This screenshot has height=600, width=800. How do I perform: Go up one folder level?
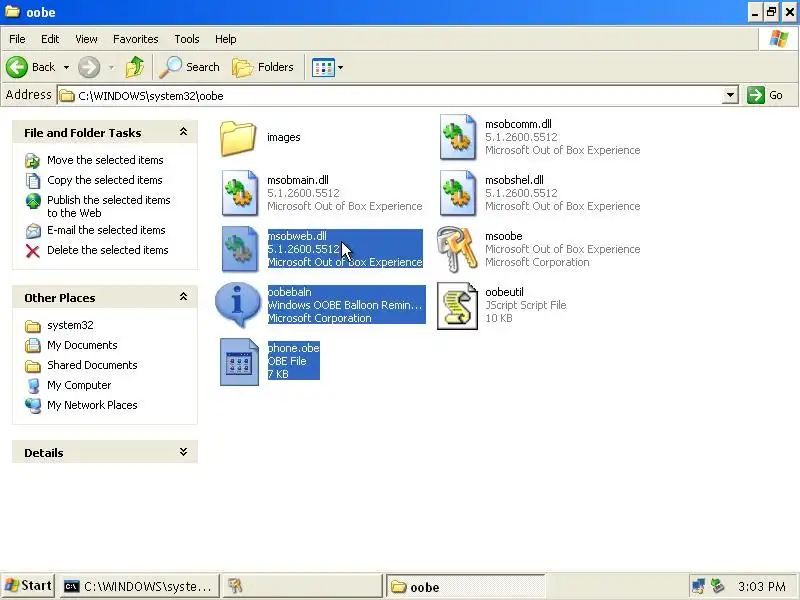click(x=135, y=67)
